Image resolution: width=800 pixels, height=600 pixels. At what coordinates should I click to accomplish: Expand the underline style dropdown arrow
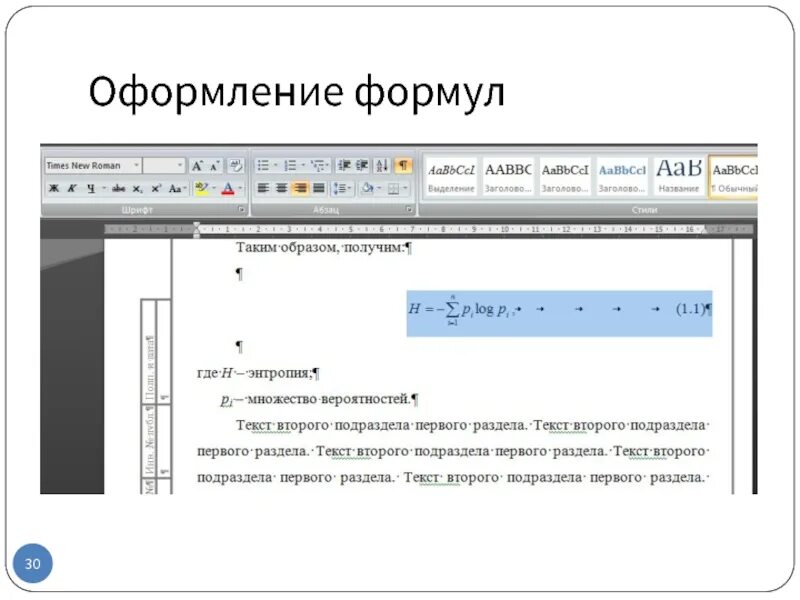click(x=104, y=189)
